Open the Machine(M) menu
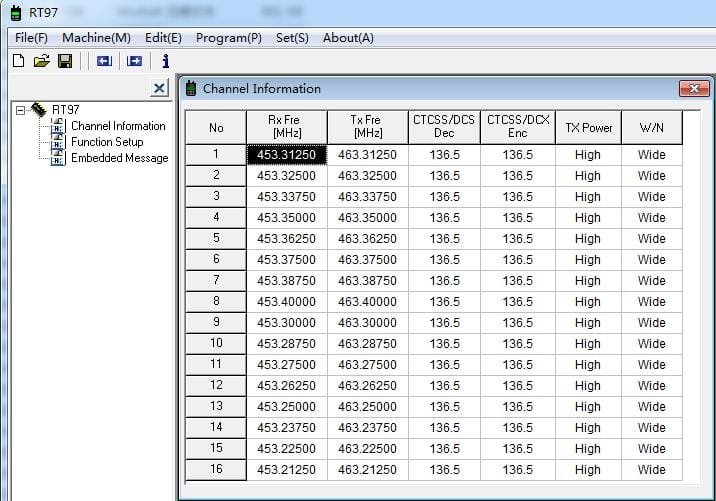Screen dimensions: 716x501 (96, 37)
